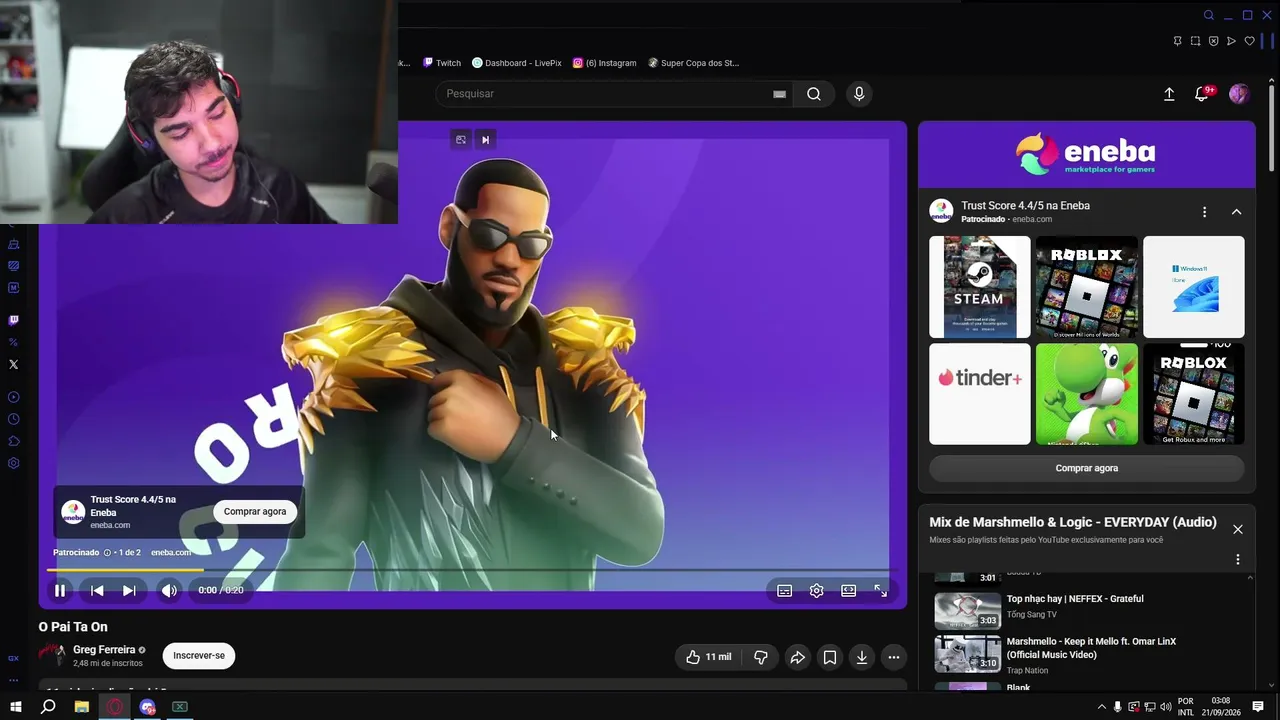Add page to bookmarks with the heart icon

(x=1249, y=41)
